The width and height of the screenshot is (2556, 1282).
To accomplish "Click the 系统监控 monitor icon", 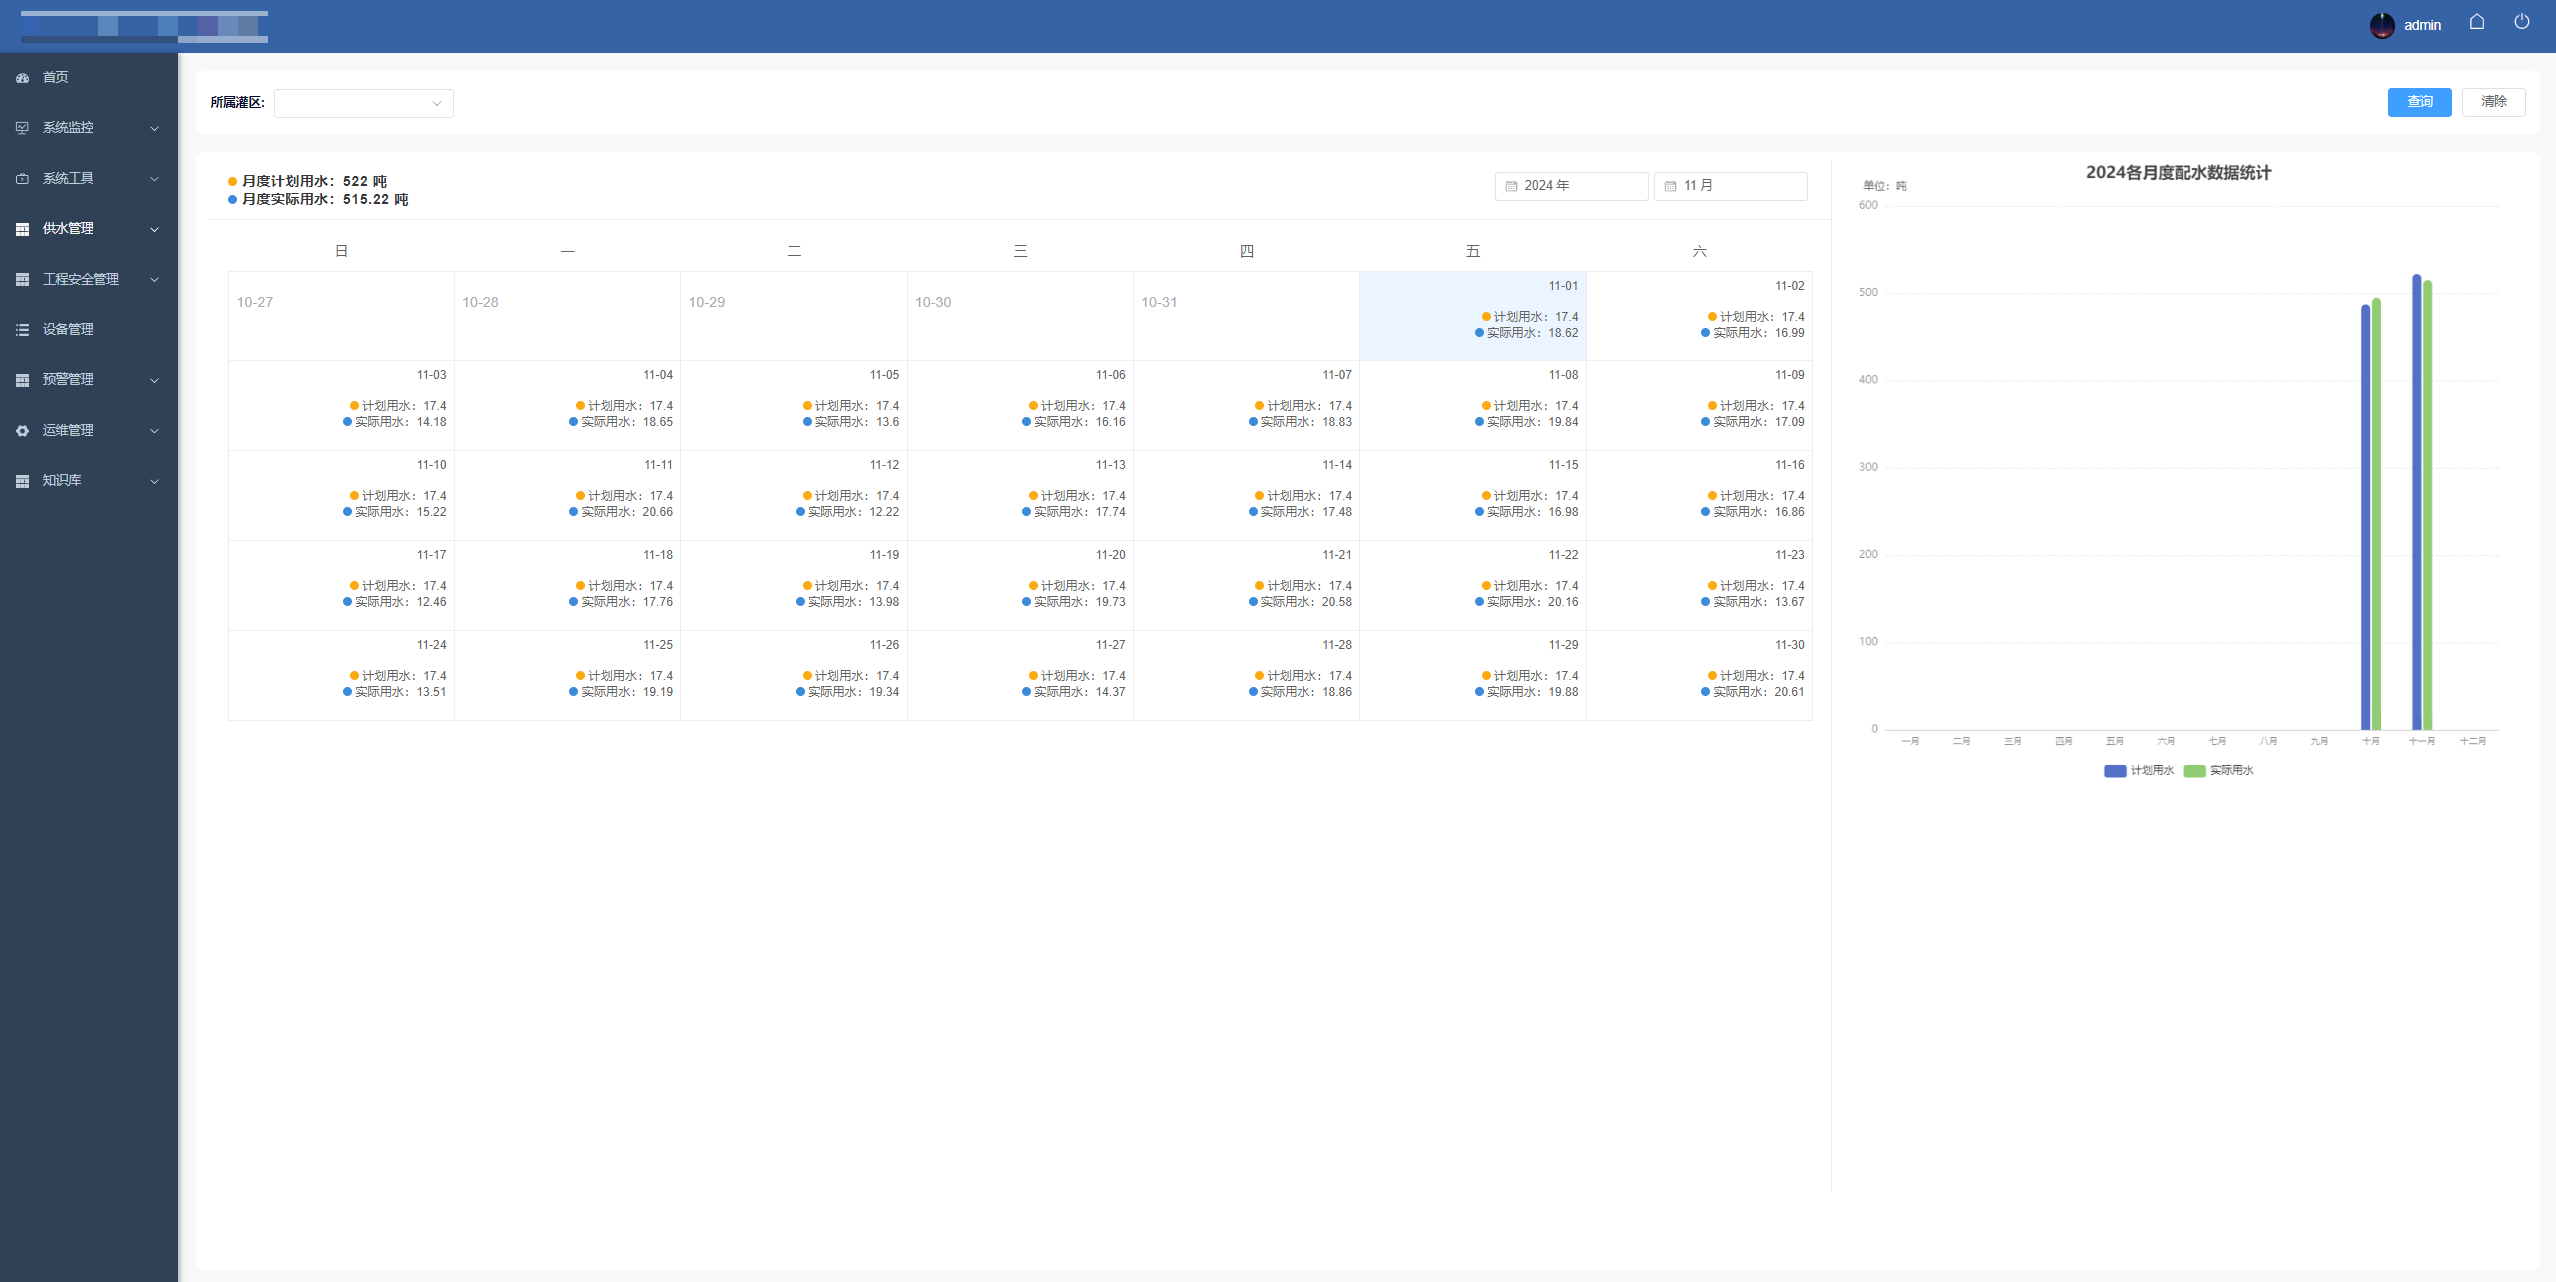I will [x=22, y=128].
